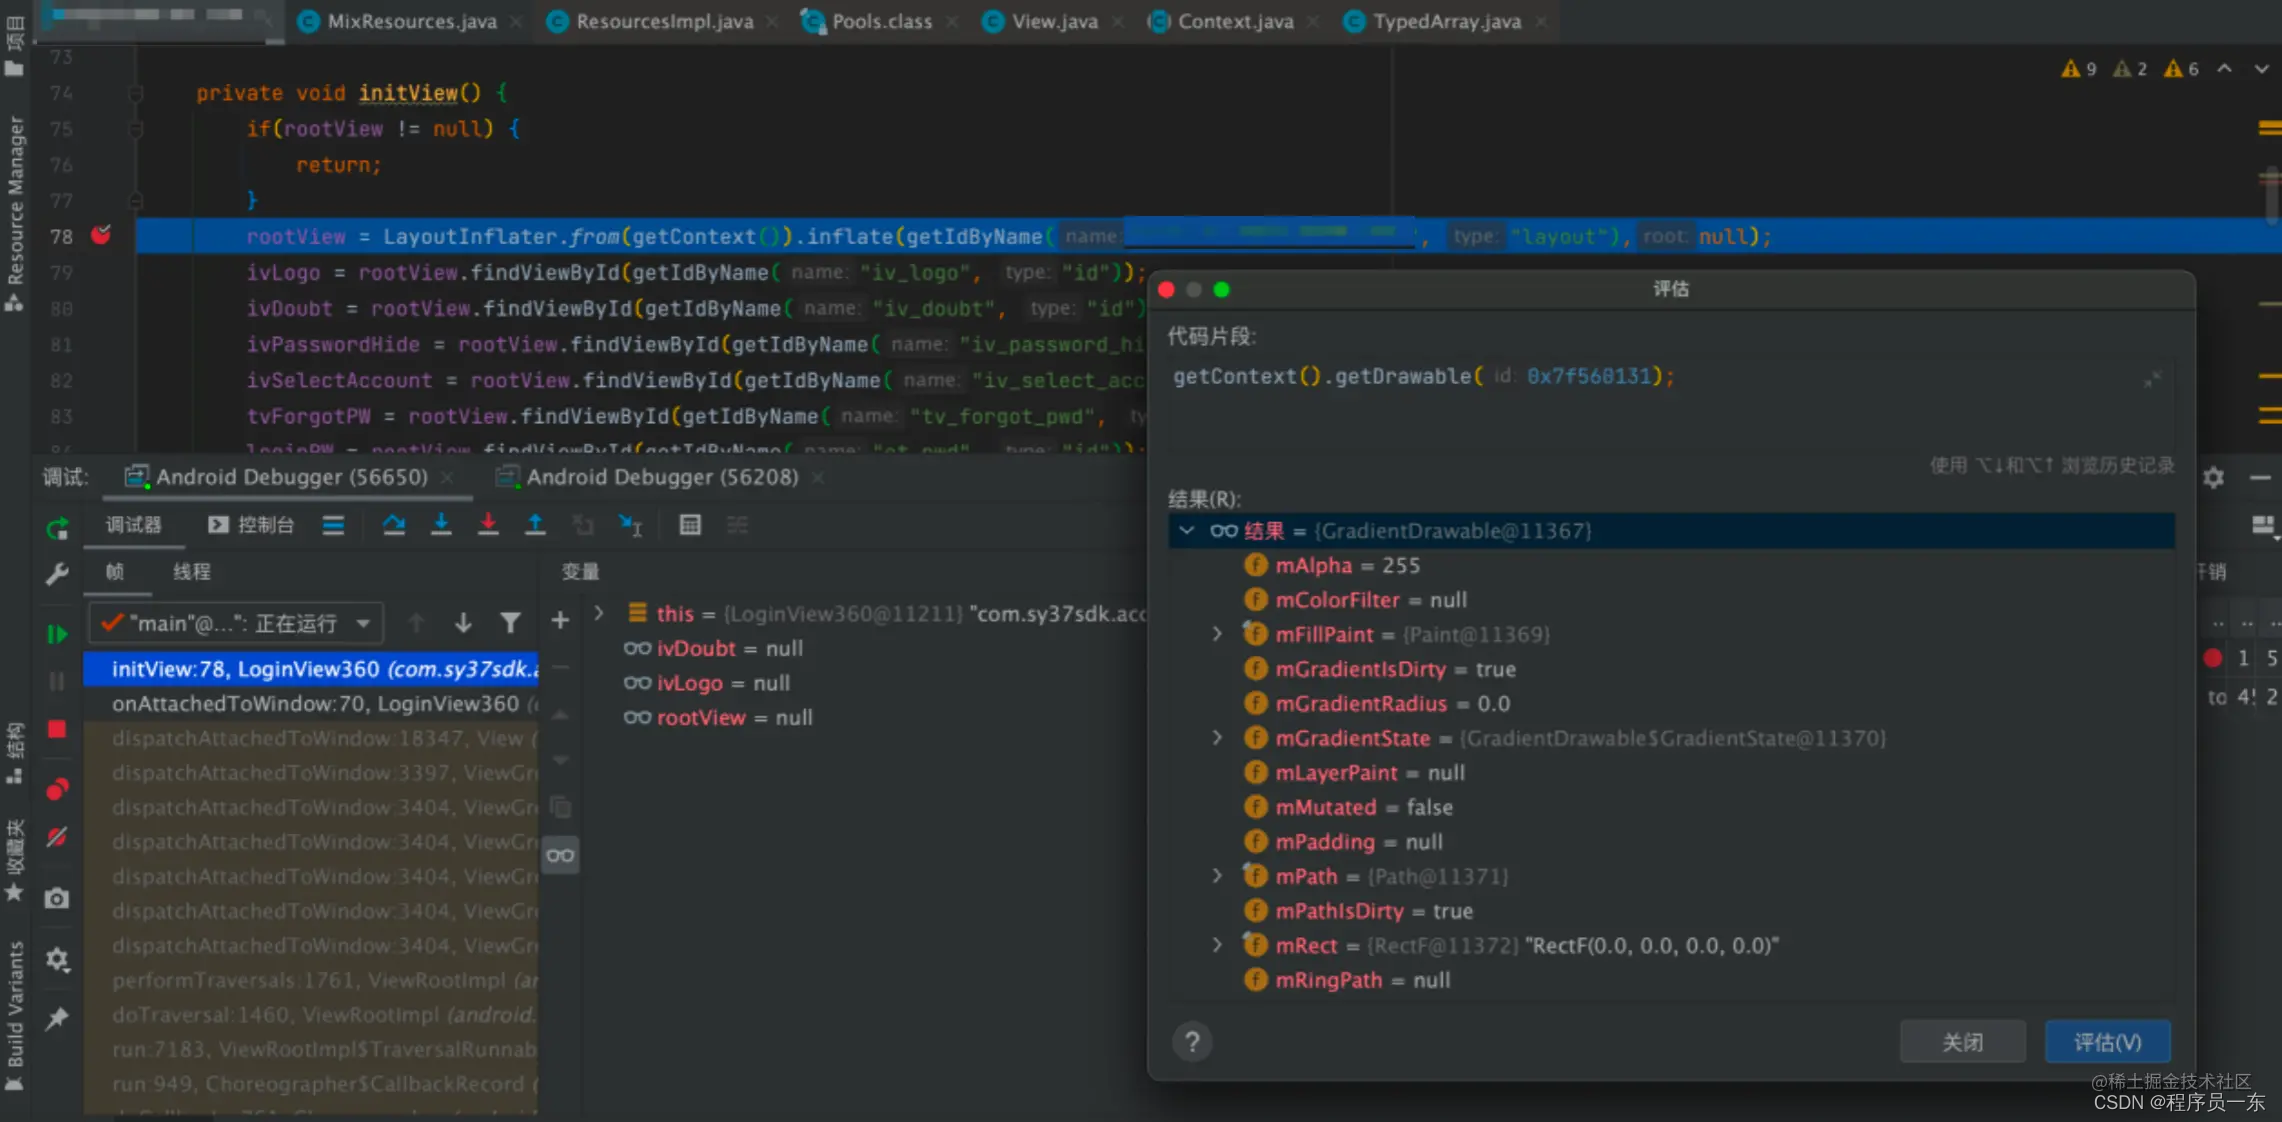Open the main thread selector dropdown
Image resolution: width=2282 pixels, height=1122 pixels.
tap(237, 623)
